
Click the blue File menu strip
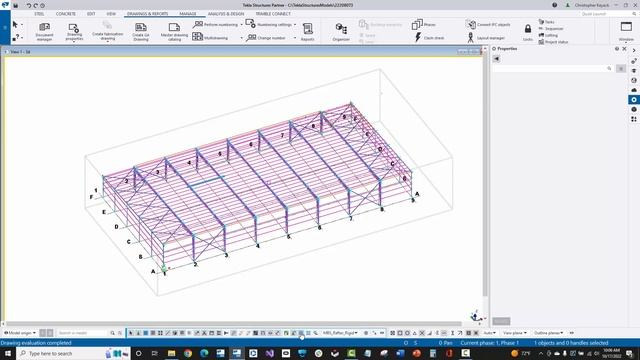pos(5,28)
